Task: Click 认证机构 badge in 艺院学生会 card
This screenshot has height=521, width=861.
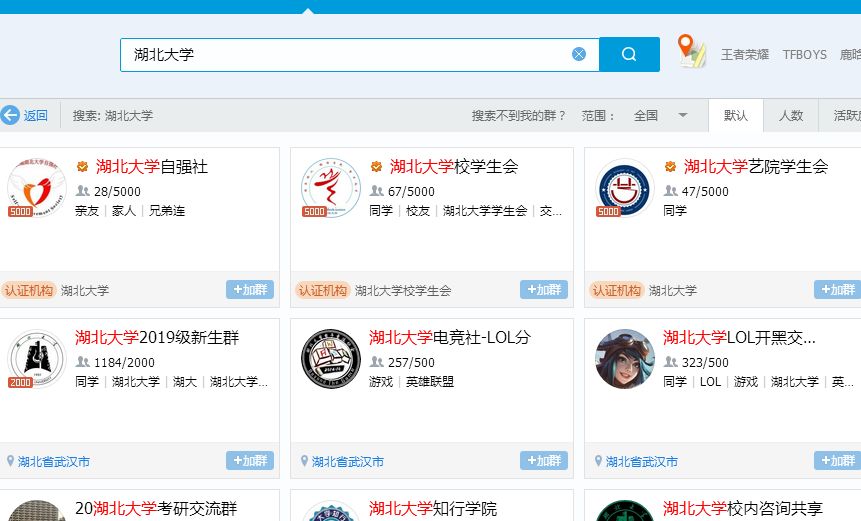Action: [617, 290]
